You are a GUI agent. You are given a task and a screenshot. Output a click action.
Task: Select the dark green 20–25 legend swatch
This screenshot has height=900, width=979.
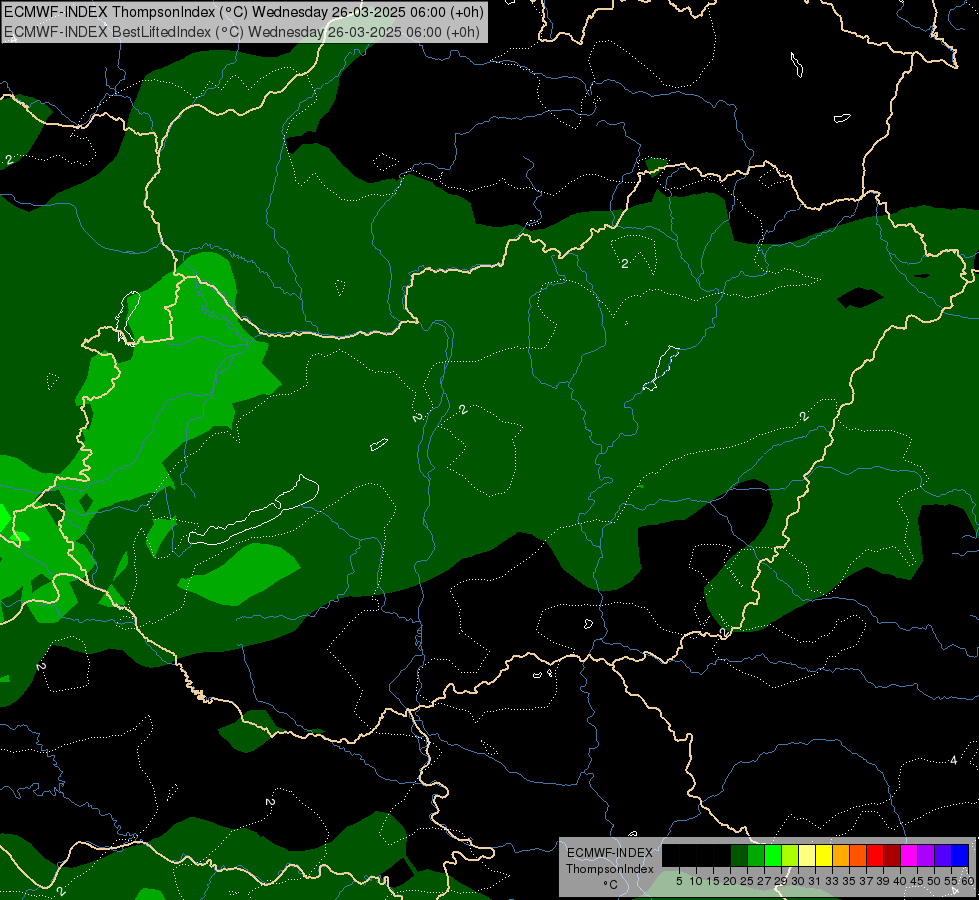[x=739, y=855]
